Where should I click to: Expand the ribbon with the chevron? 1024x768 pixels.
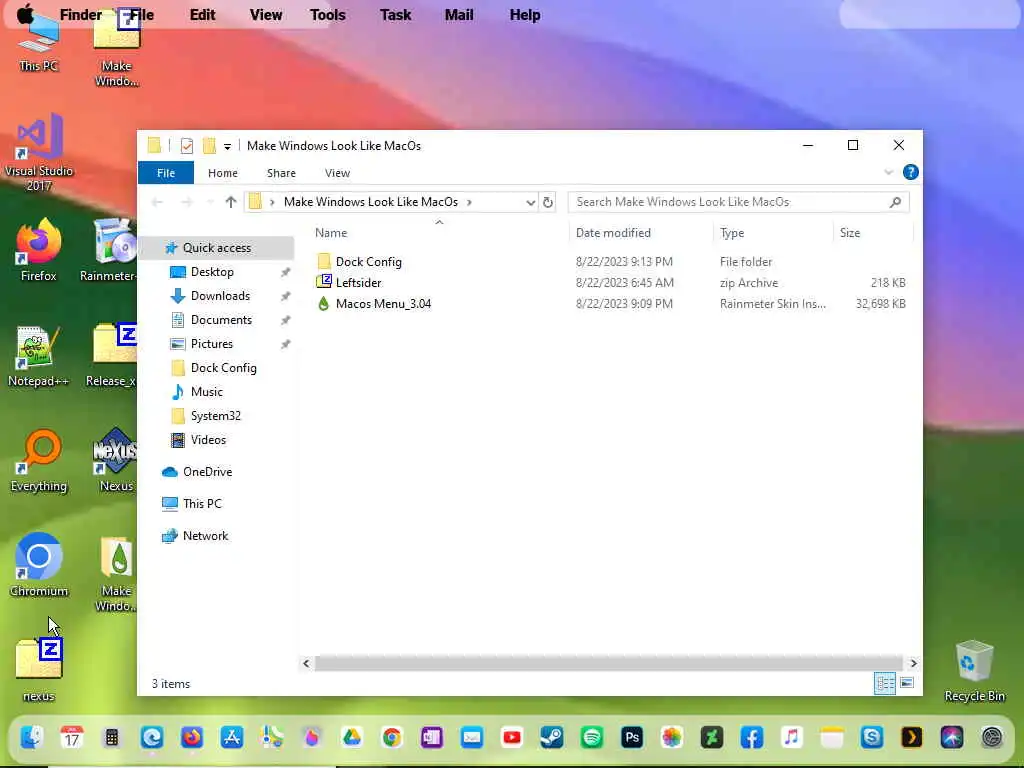click(888, 172)
